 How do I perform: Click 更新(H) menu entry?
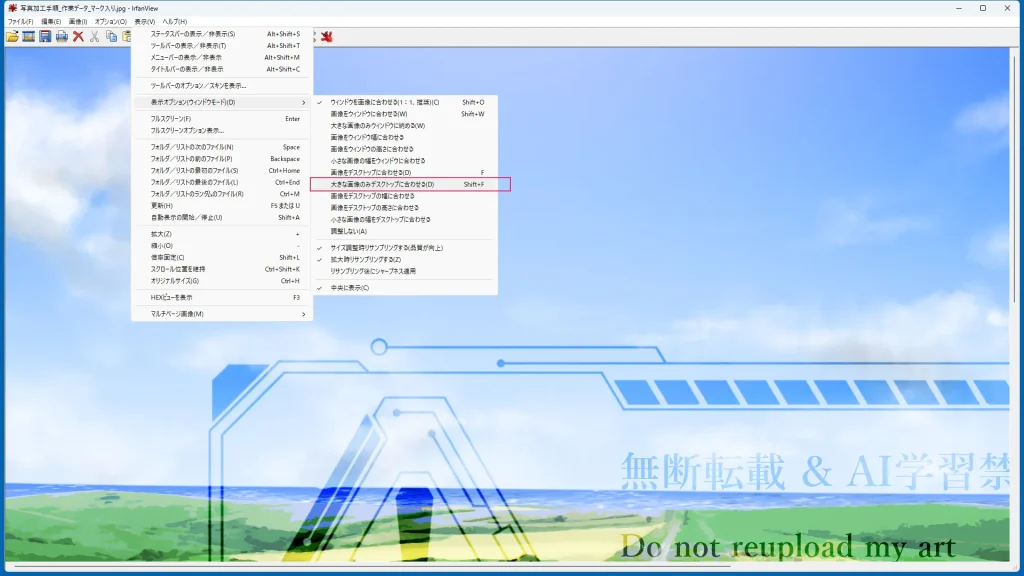(222, 206)
